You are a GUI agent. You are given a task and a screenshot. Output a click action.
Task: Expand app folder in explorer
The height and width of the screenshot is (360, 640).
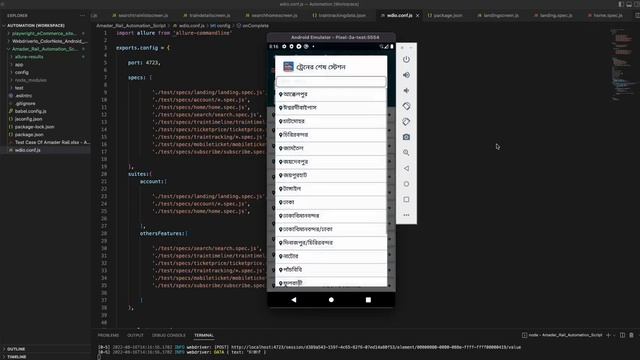pos(19,64)
